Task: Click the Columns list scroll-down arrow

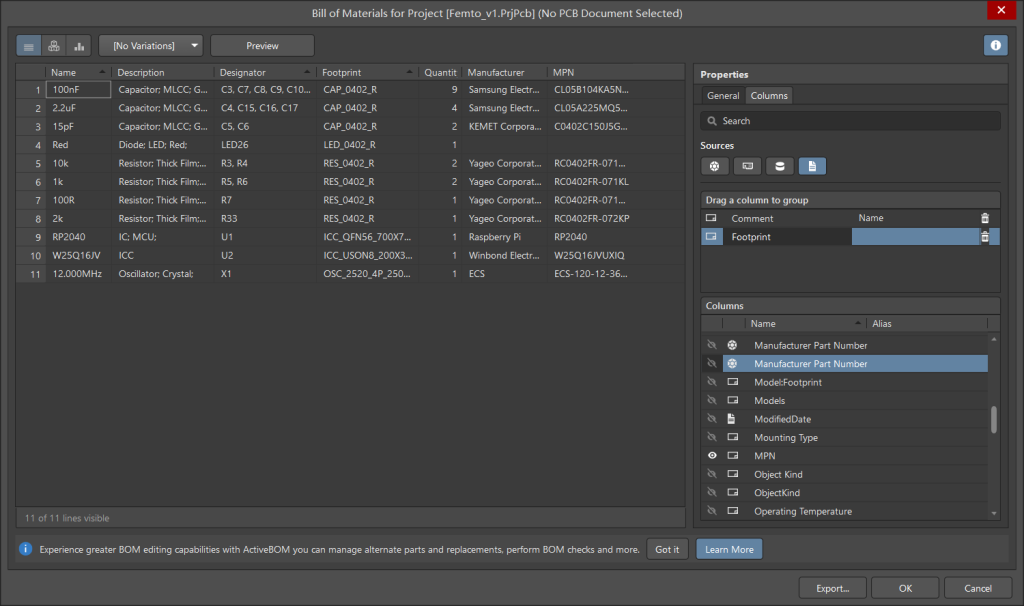Action: [994, 514]
